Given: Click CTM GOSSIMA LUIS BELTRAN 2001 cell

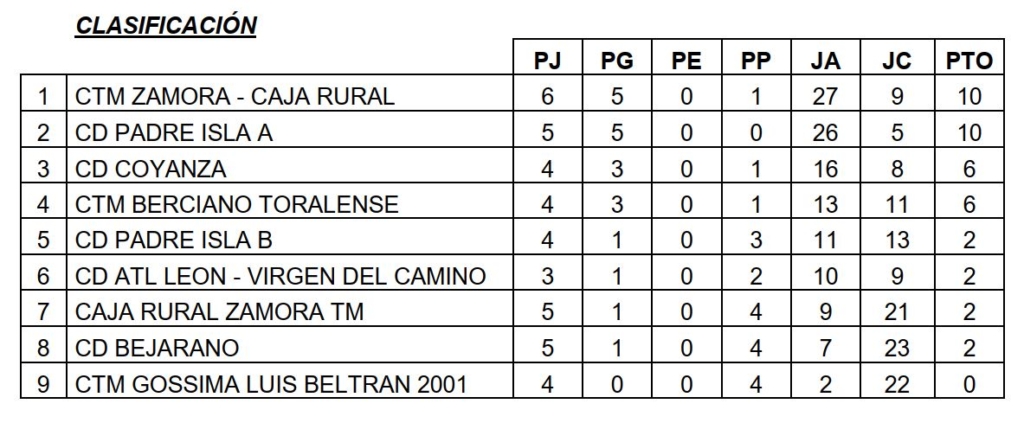Looking at the screenshot, I should tap(271, 385).
